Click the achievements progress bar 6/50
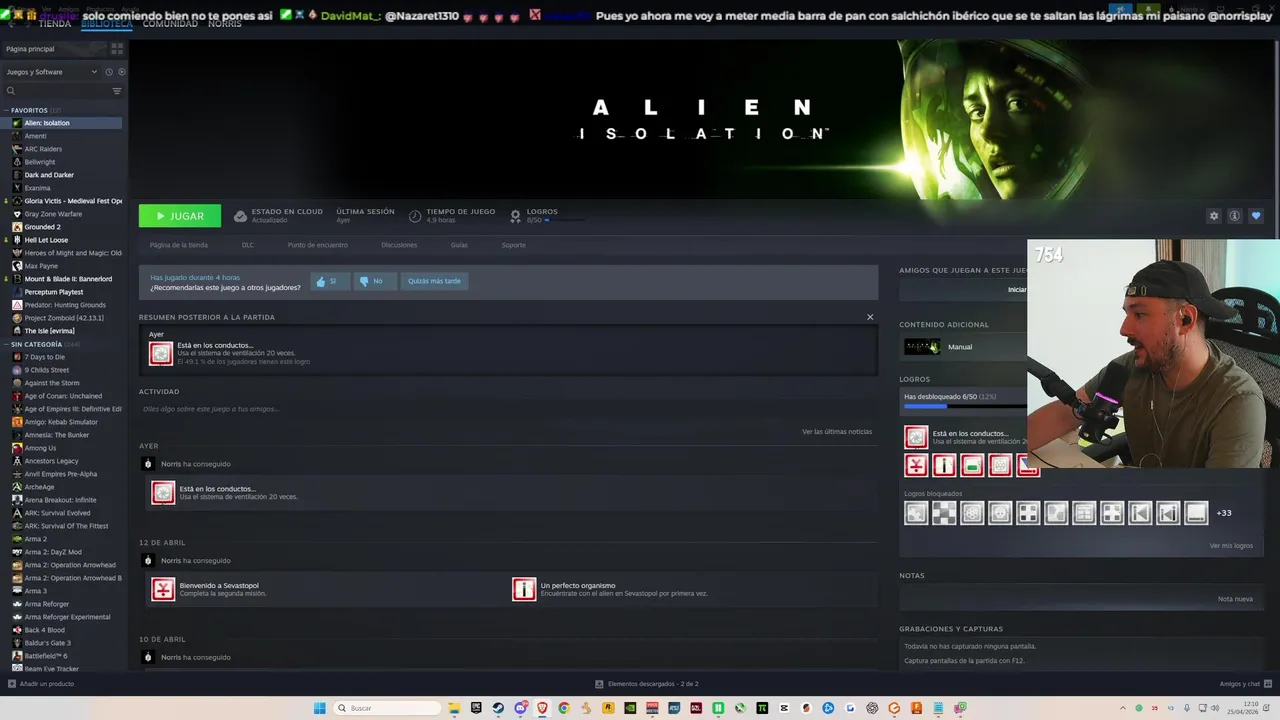1280x720 pixels. click(965, 406)
